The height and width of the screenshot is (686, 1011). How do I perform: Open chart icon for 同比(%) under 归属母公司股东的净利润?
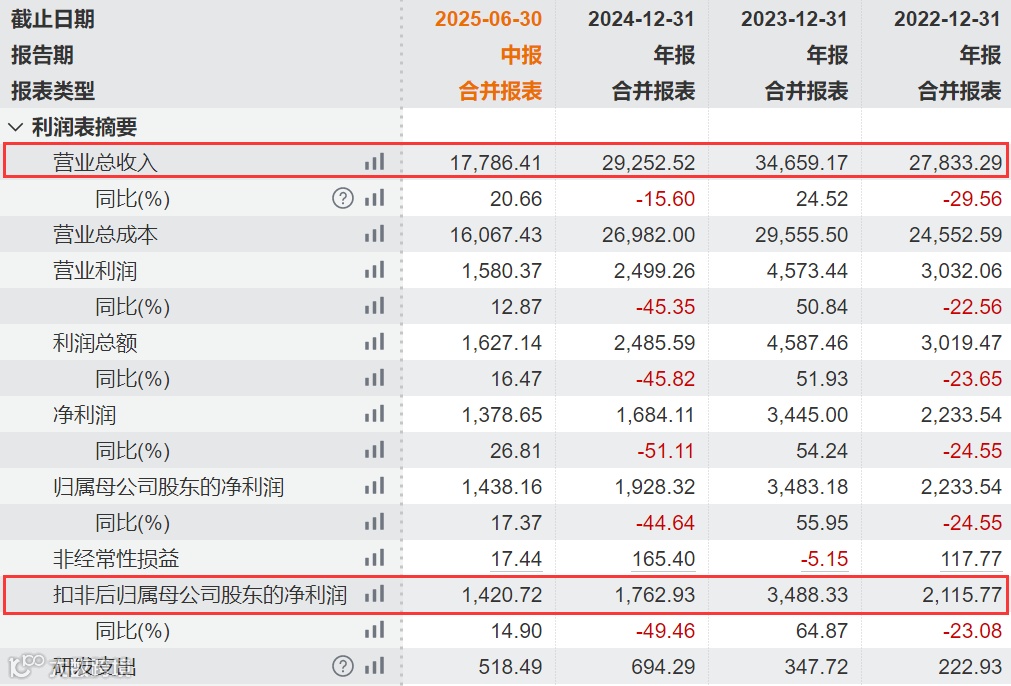coord(375,522)
